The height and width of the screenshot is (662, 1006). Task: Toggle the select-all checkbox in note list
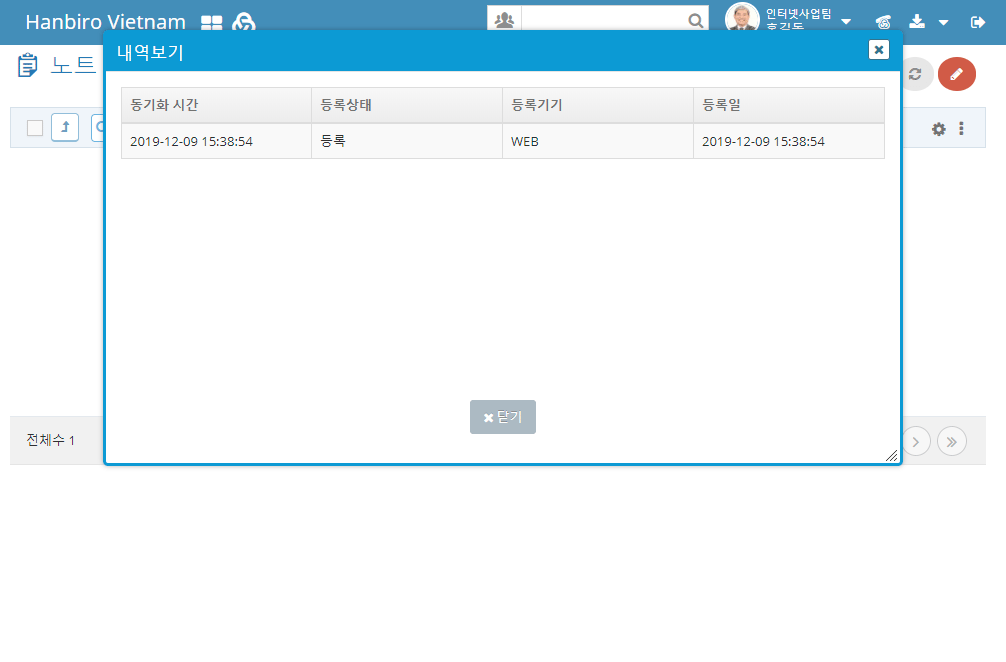[35, 128]
